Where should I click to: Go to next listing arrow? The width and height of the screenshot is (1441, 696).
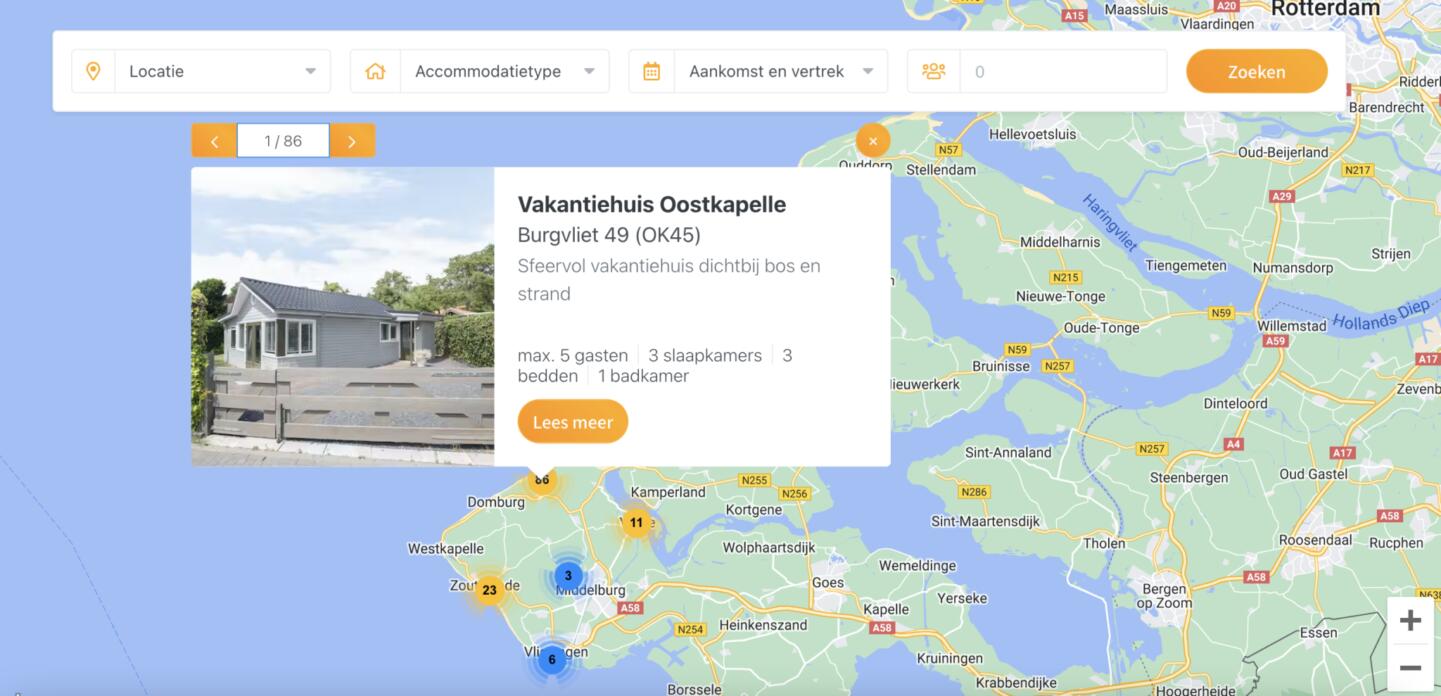(352, 141)
